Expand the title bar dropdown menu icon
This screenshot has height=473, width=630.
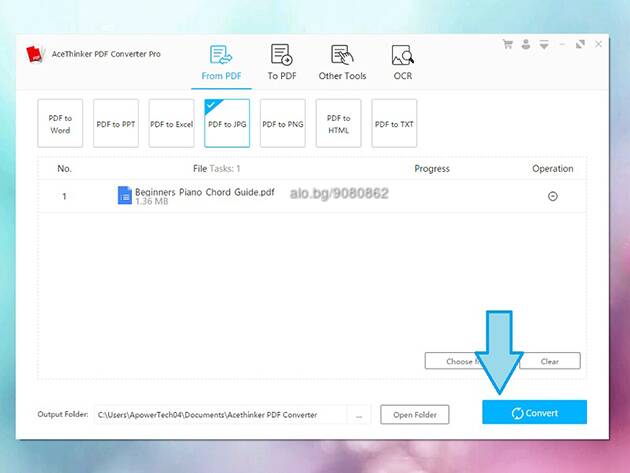[544, 45]
